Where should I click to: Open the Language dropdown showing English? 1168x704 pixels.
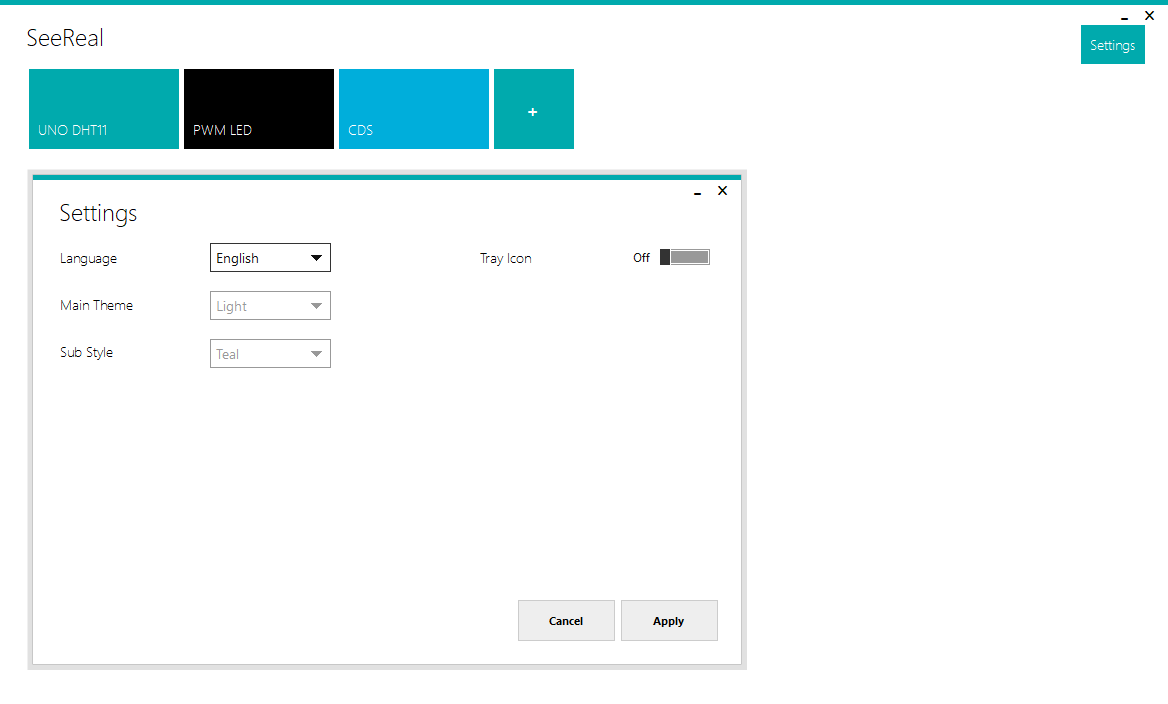270,258
